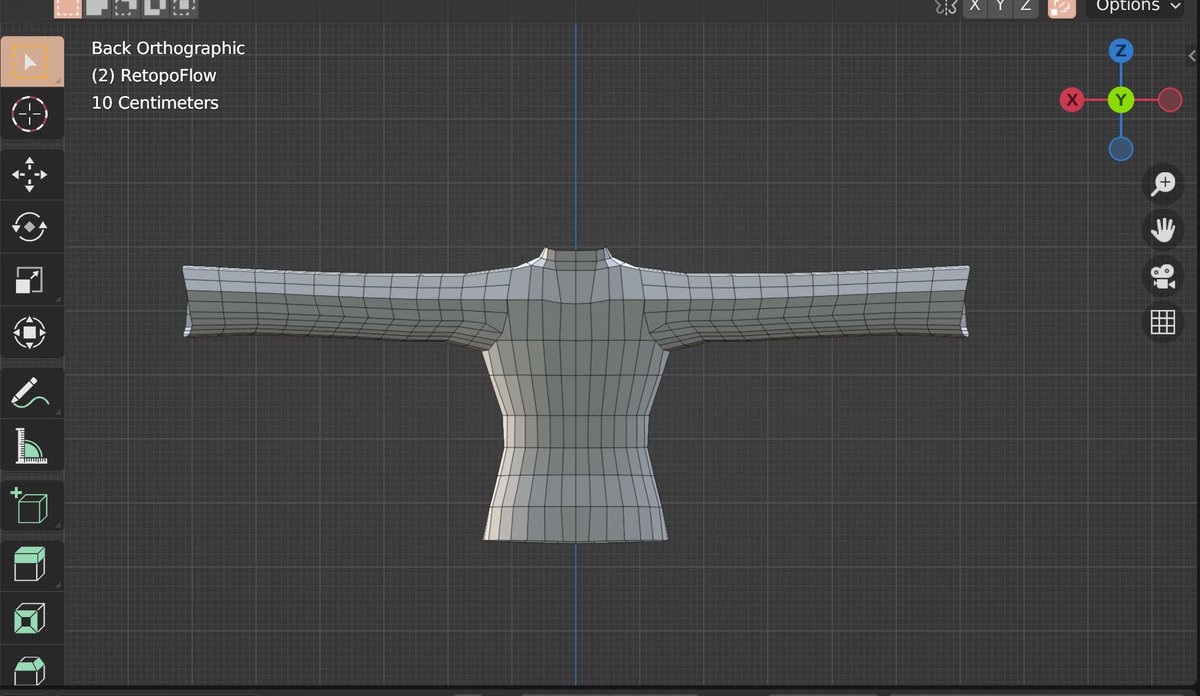Set selection mode to subtract

coord(126,6)
